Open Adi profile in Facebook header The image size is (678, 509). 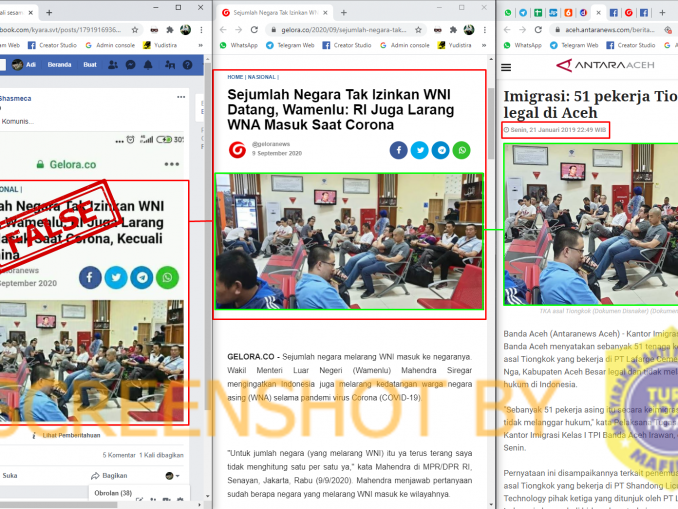(24, 65)
